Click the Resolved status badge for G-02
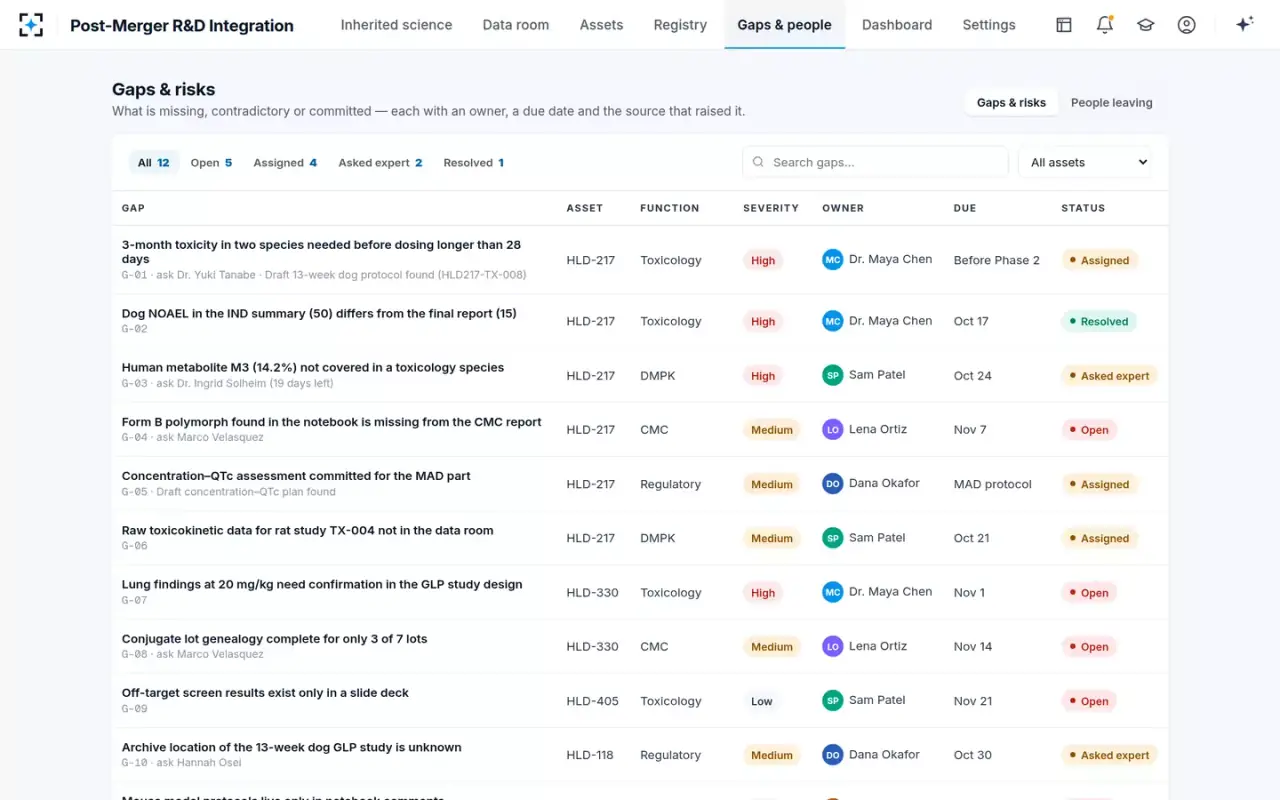Image resolution: width=1280 pixels, height=800 pixels. tap(1097, 322)
